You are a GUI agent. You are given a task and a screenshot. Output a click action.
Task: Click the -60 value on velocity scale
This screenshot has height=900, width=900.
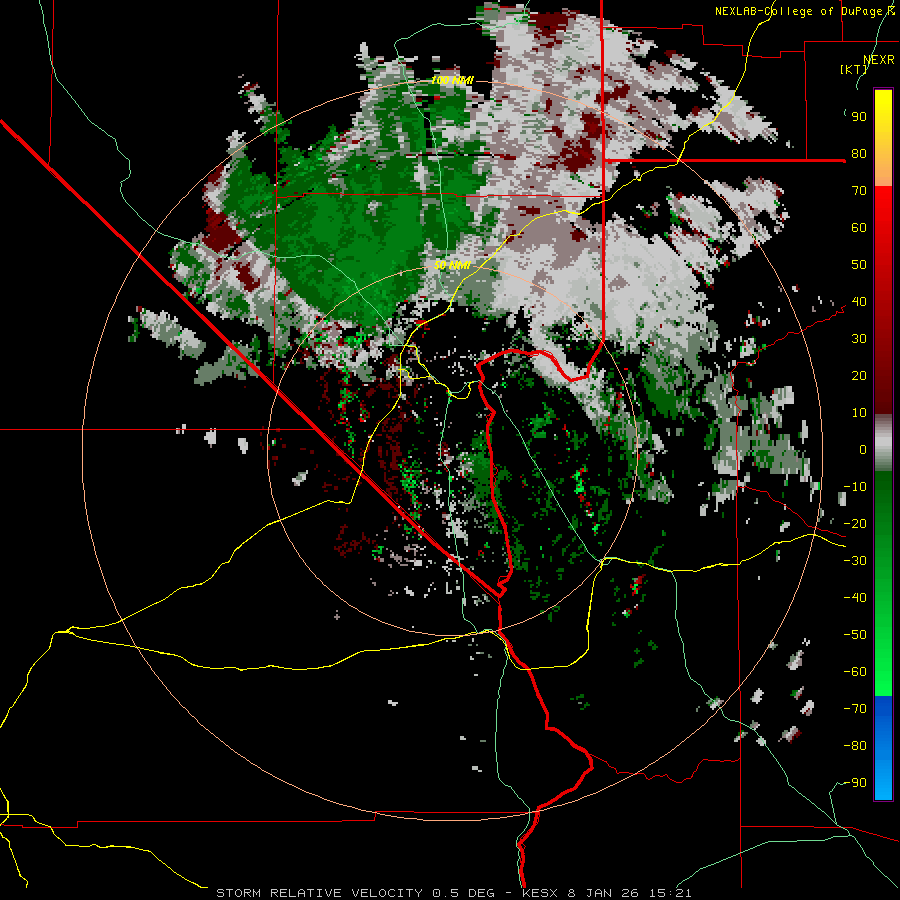click(x=855, y=672)
